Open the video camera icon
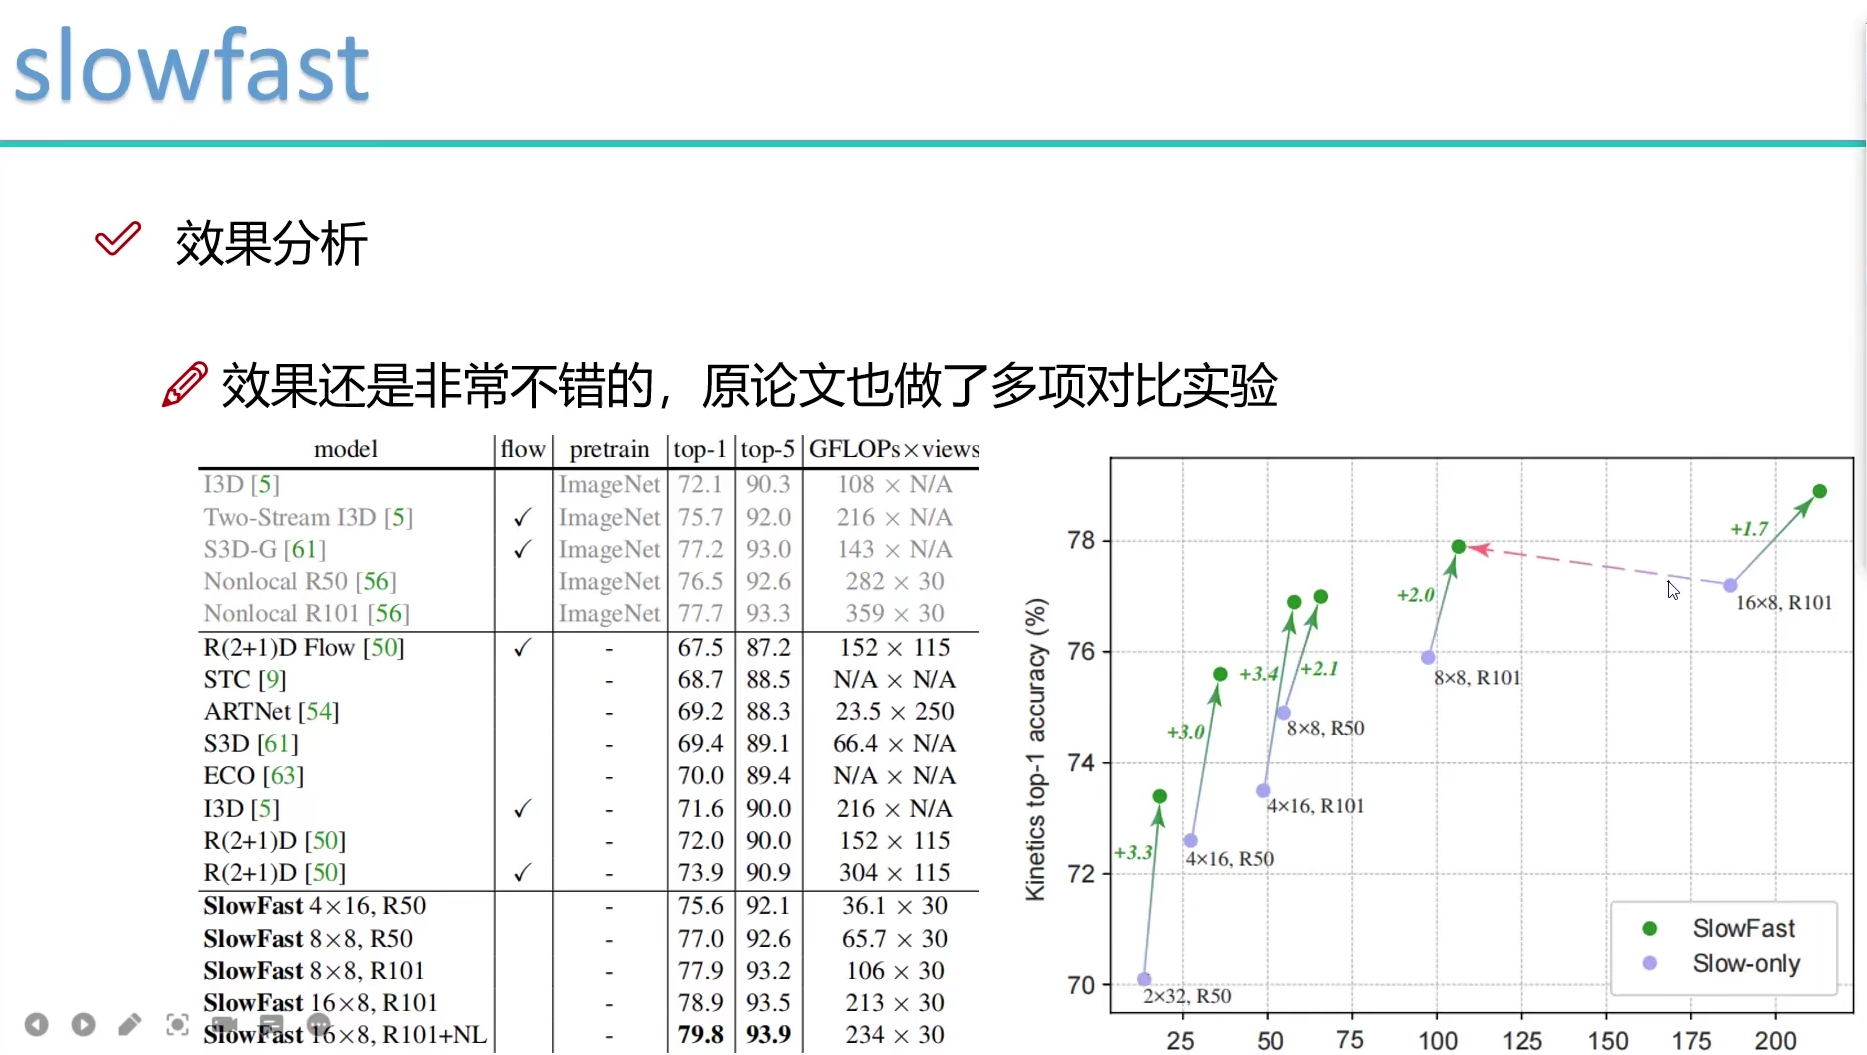 [x=224, y=1024]
